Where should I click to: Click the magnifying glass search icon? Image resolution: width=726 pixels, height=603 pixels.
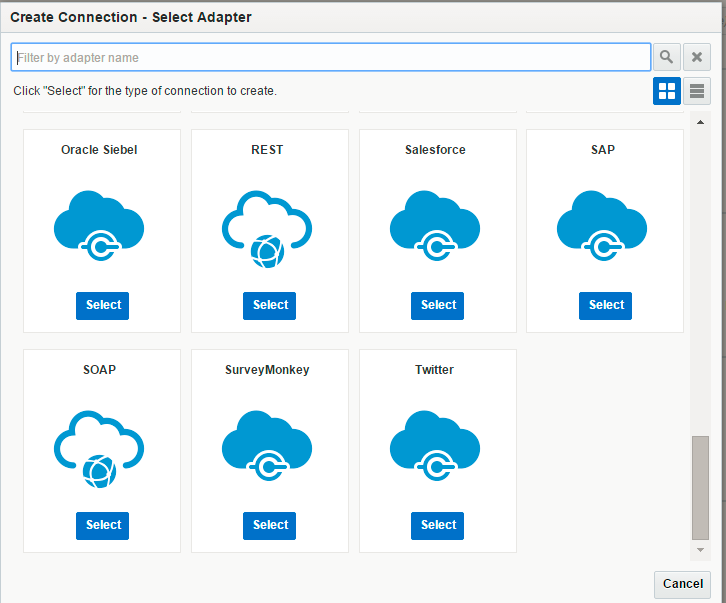(x=667, y=57)
